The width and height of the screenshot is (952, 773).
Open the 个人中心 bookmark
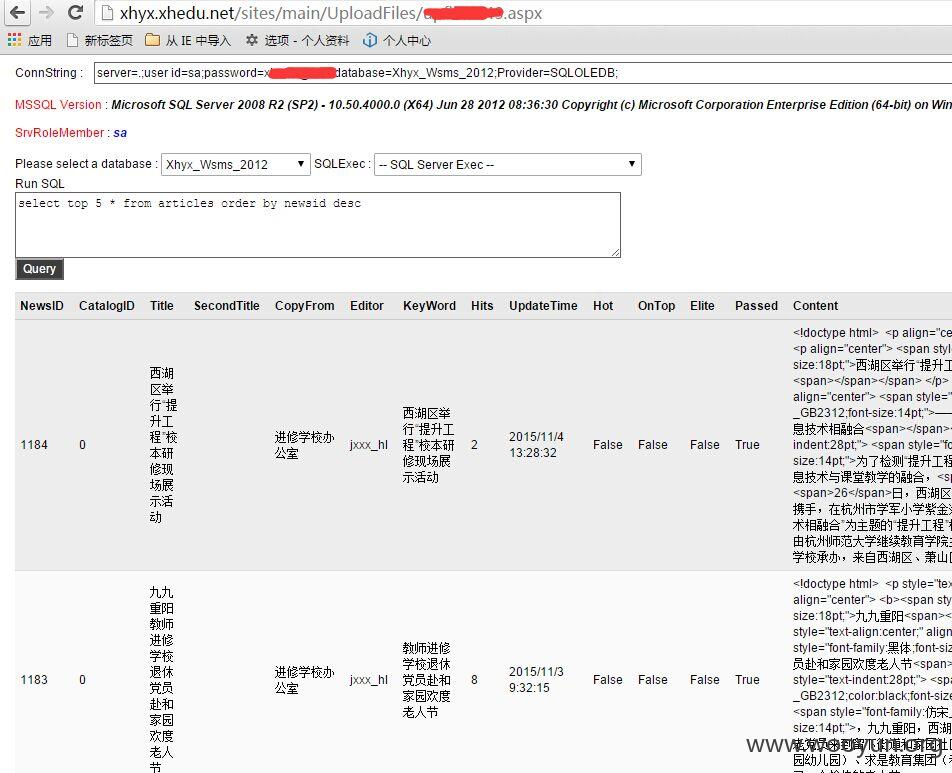397,41
